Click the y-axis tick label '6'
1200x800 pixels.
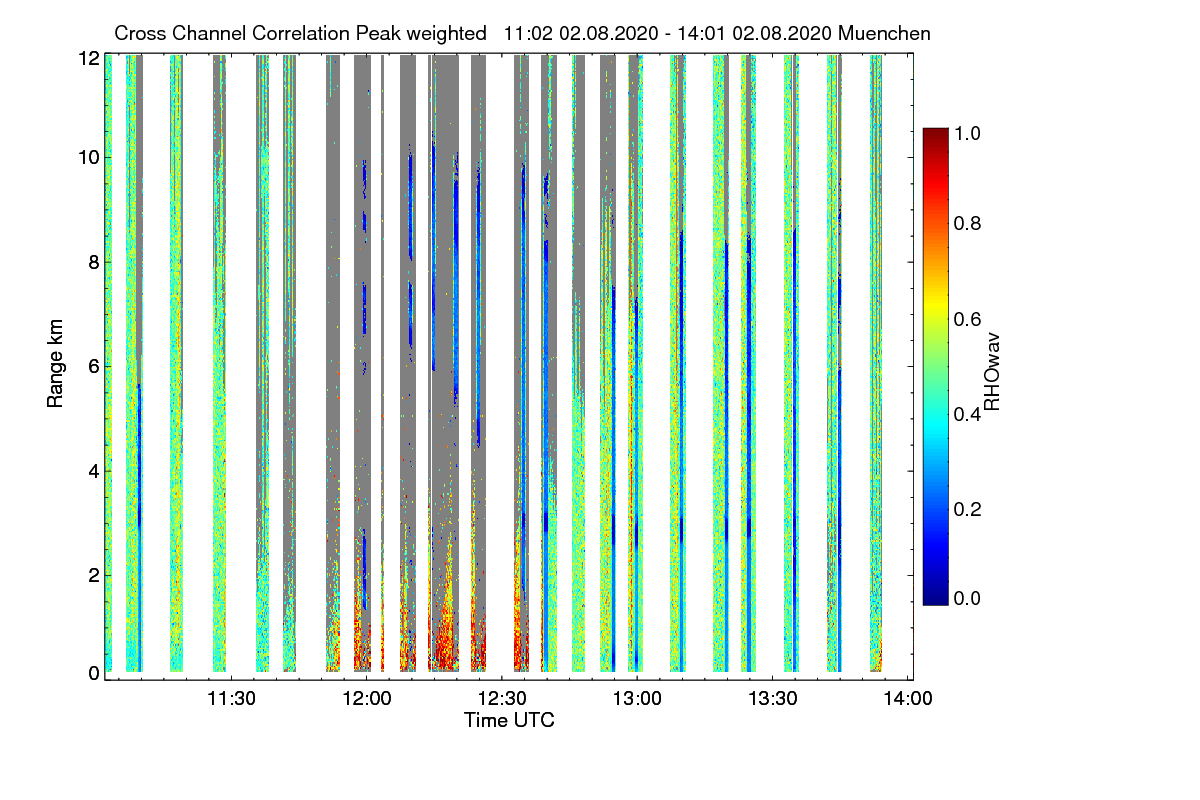pyautogui.click(x=94, y=366)
